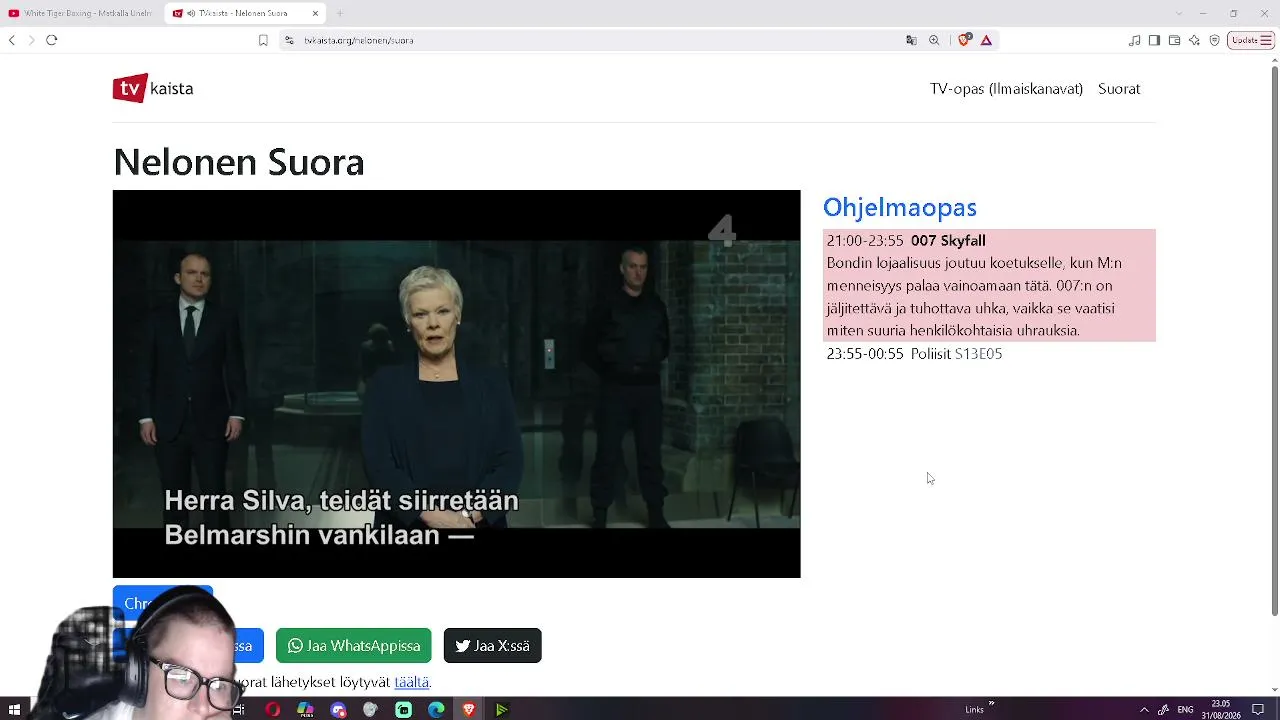
Task: Open the translate page icon
Action: point(911,40)
